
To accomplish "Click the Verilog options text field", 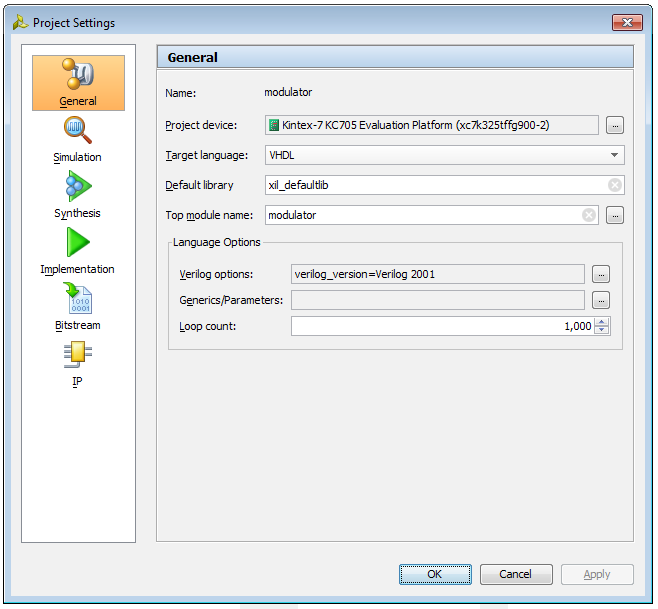I will pos(438,274).
